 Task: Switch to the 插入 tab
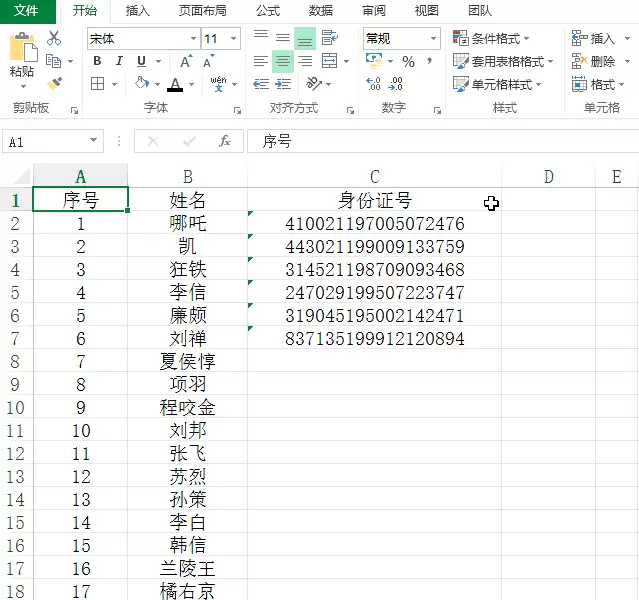[137, 11]
